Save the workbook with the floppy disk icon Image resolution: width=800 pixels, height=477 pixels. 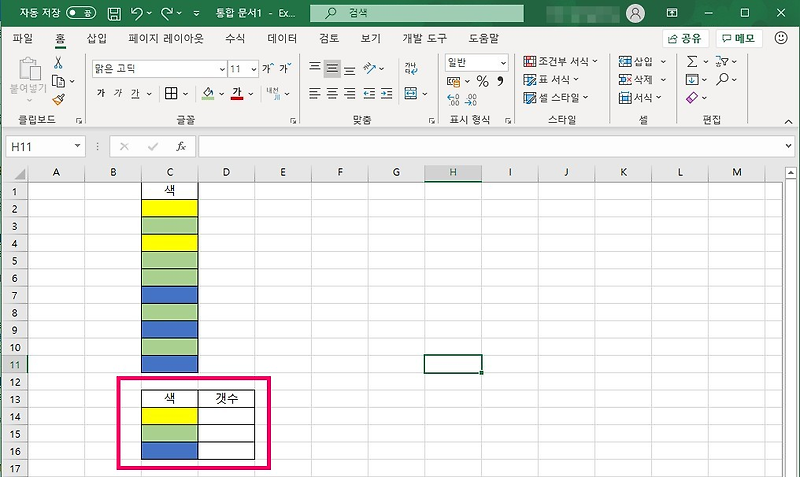pyautogui.click(x=114, y=13)
